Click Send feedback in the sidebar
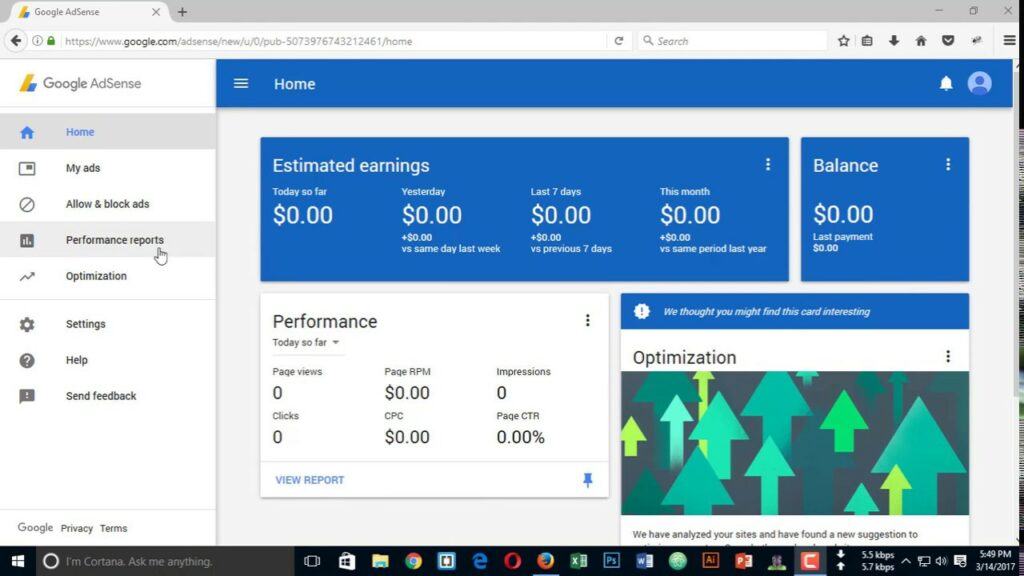The width and height of the screenshot is (1024, 576). click(x=108, y=396)
